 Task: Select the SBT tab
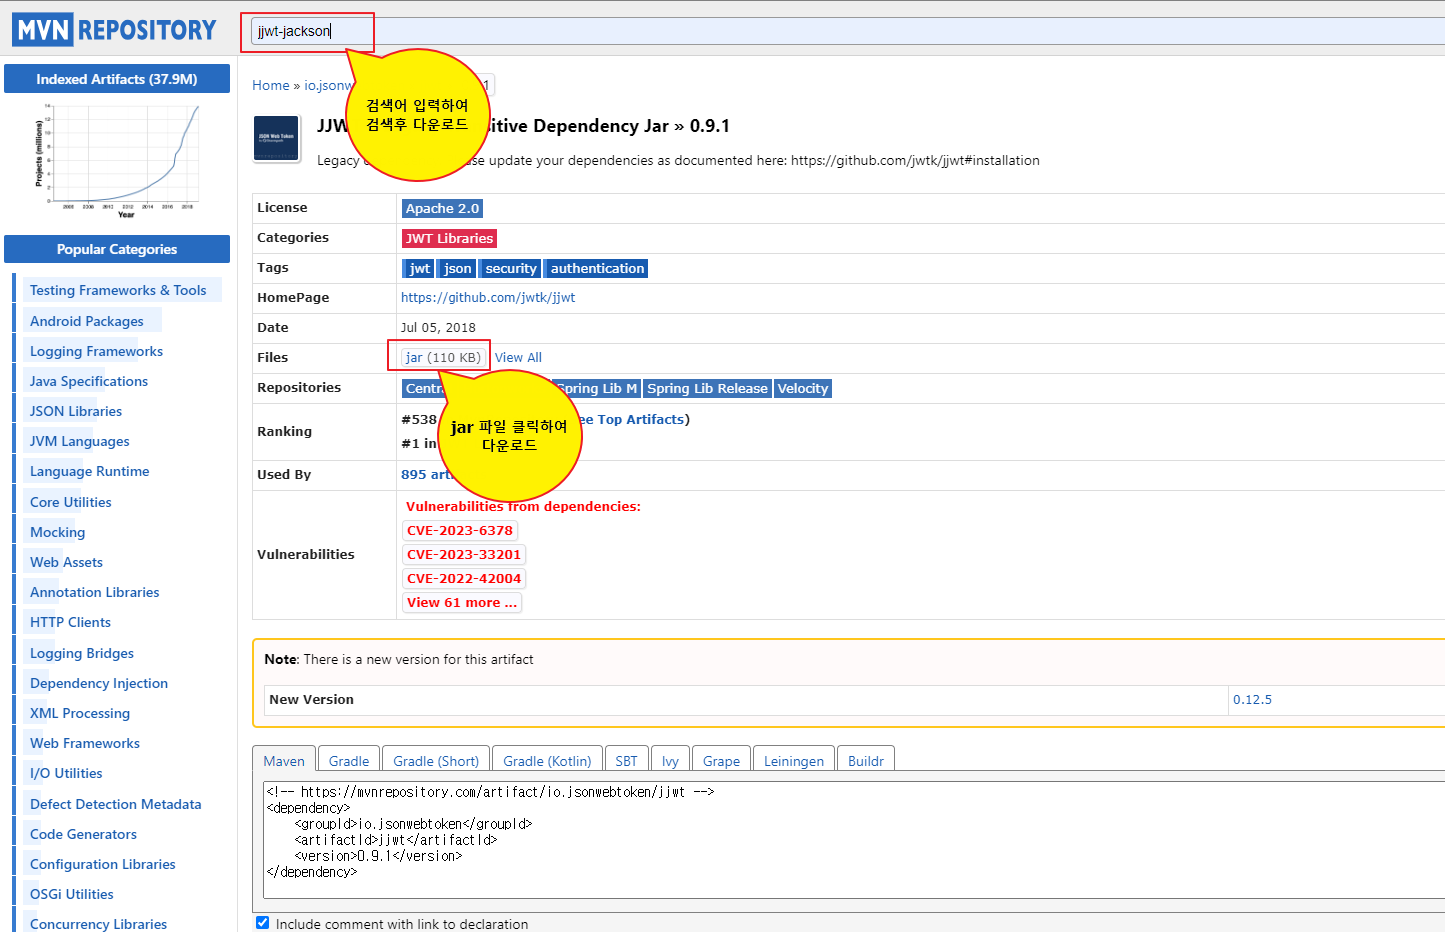click(x=627, y=761)
